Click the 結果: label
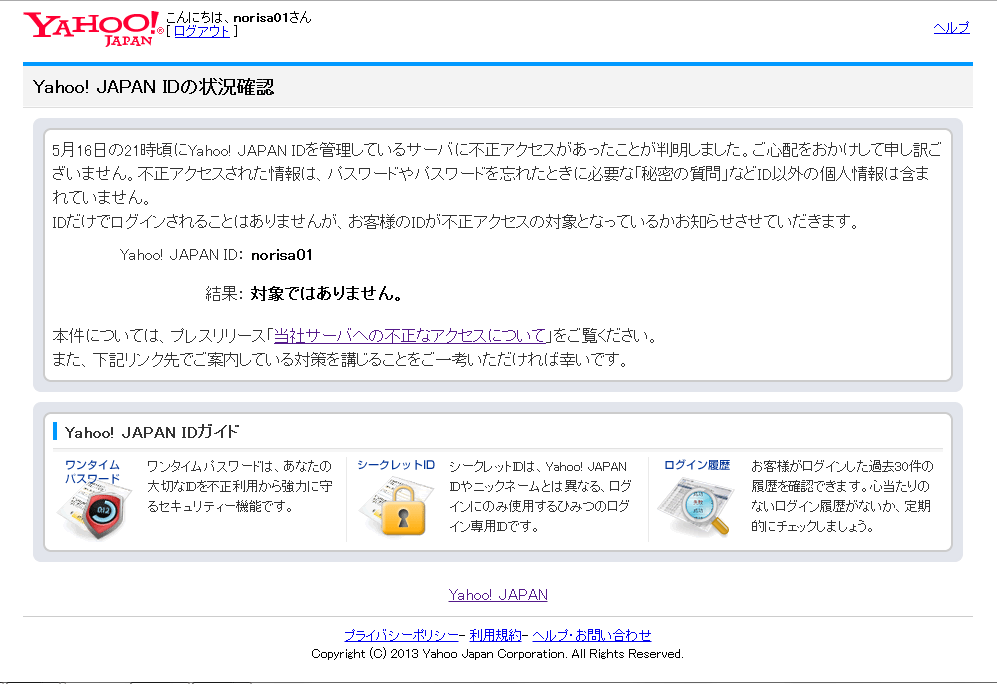This screenshot has width=997, height=684. 224,294
